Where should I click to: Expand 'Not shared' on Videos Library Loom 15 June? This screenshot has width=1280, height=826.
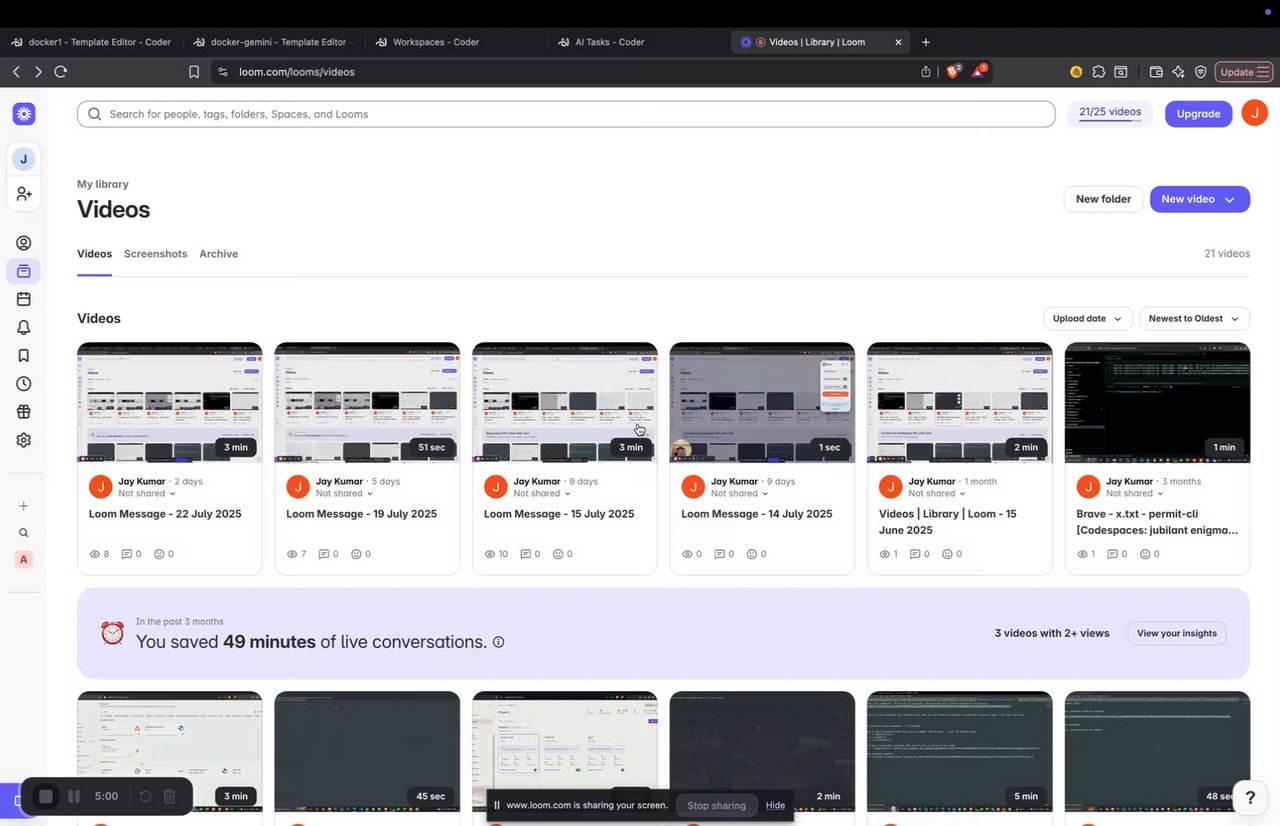[938, 493]
